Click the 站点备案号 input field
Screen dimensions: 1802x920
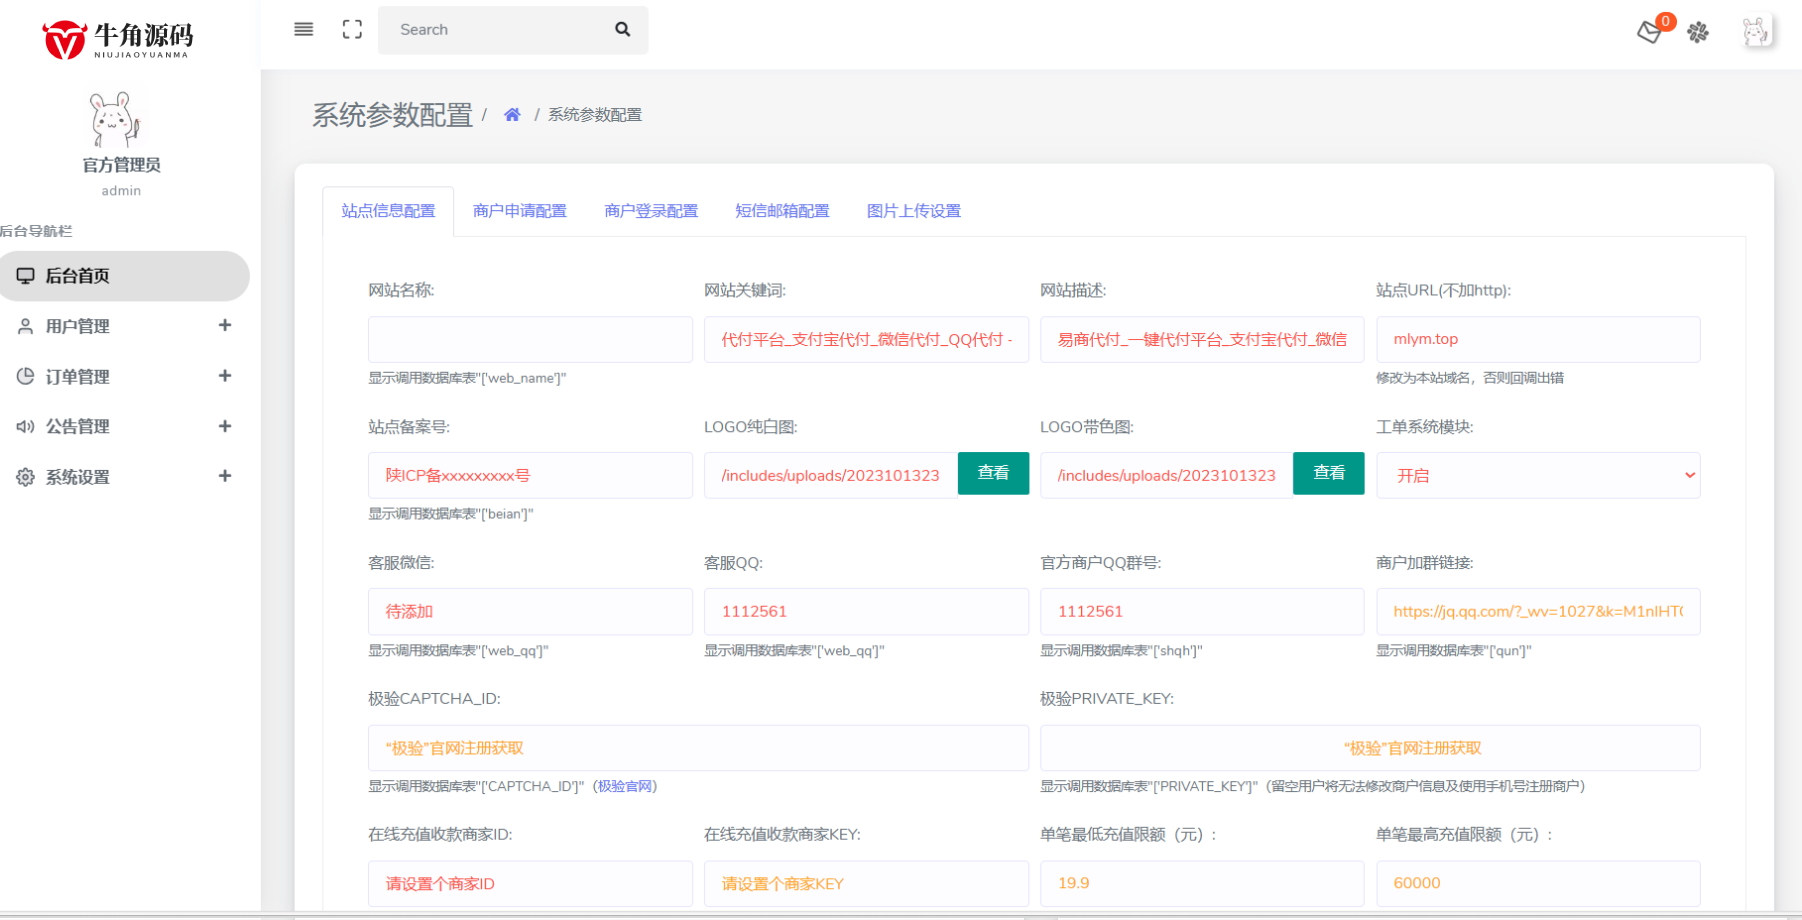click(x=530, y=476)
